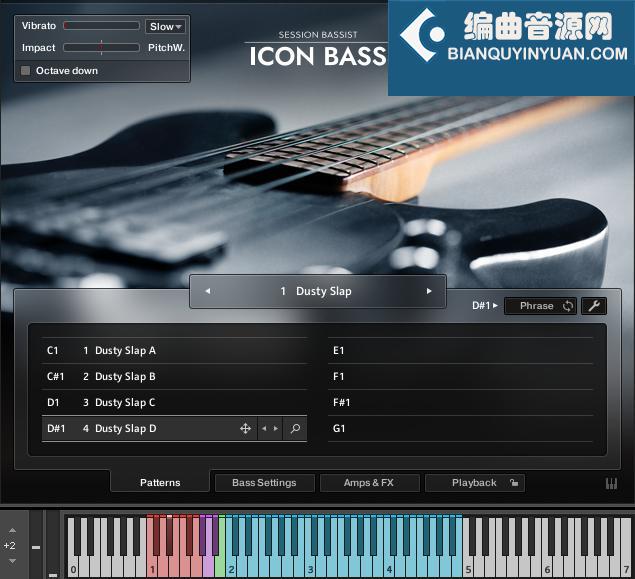Select the empty F1 pattern slot
Image resolution: width=635 pixels, height=579 pixels.
click(460, 377)
